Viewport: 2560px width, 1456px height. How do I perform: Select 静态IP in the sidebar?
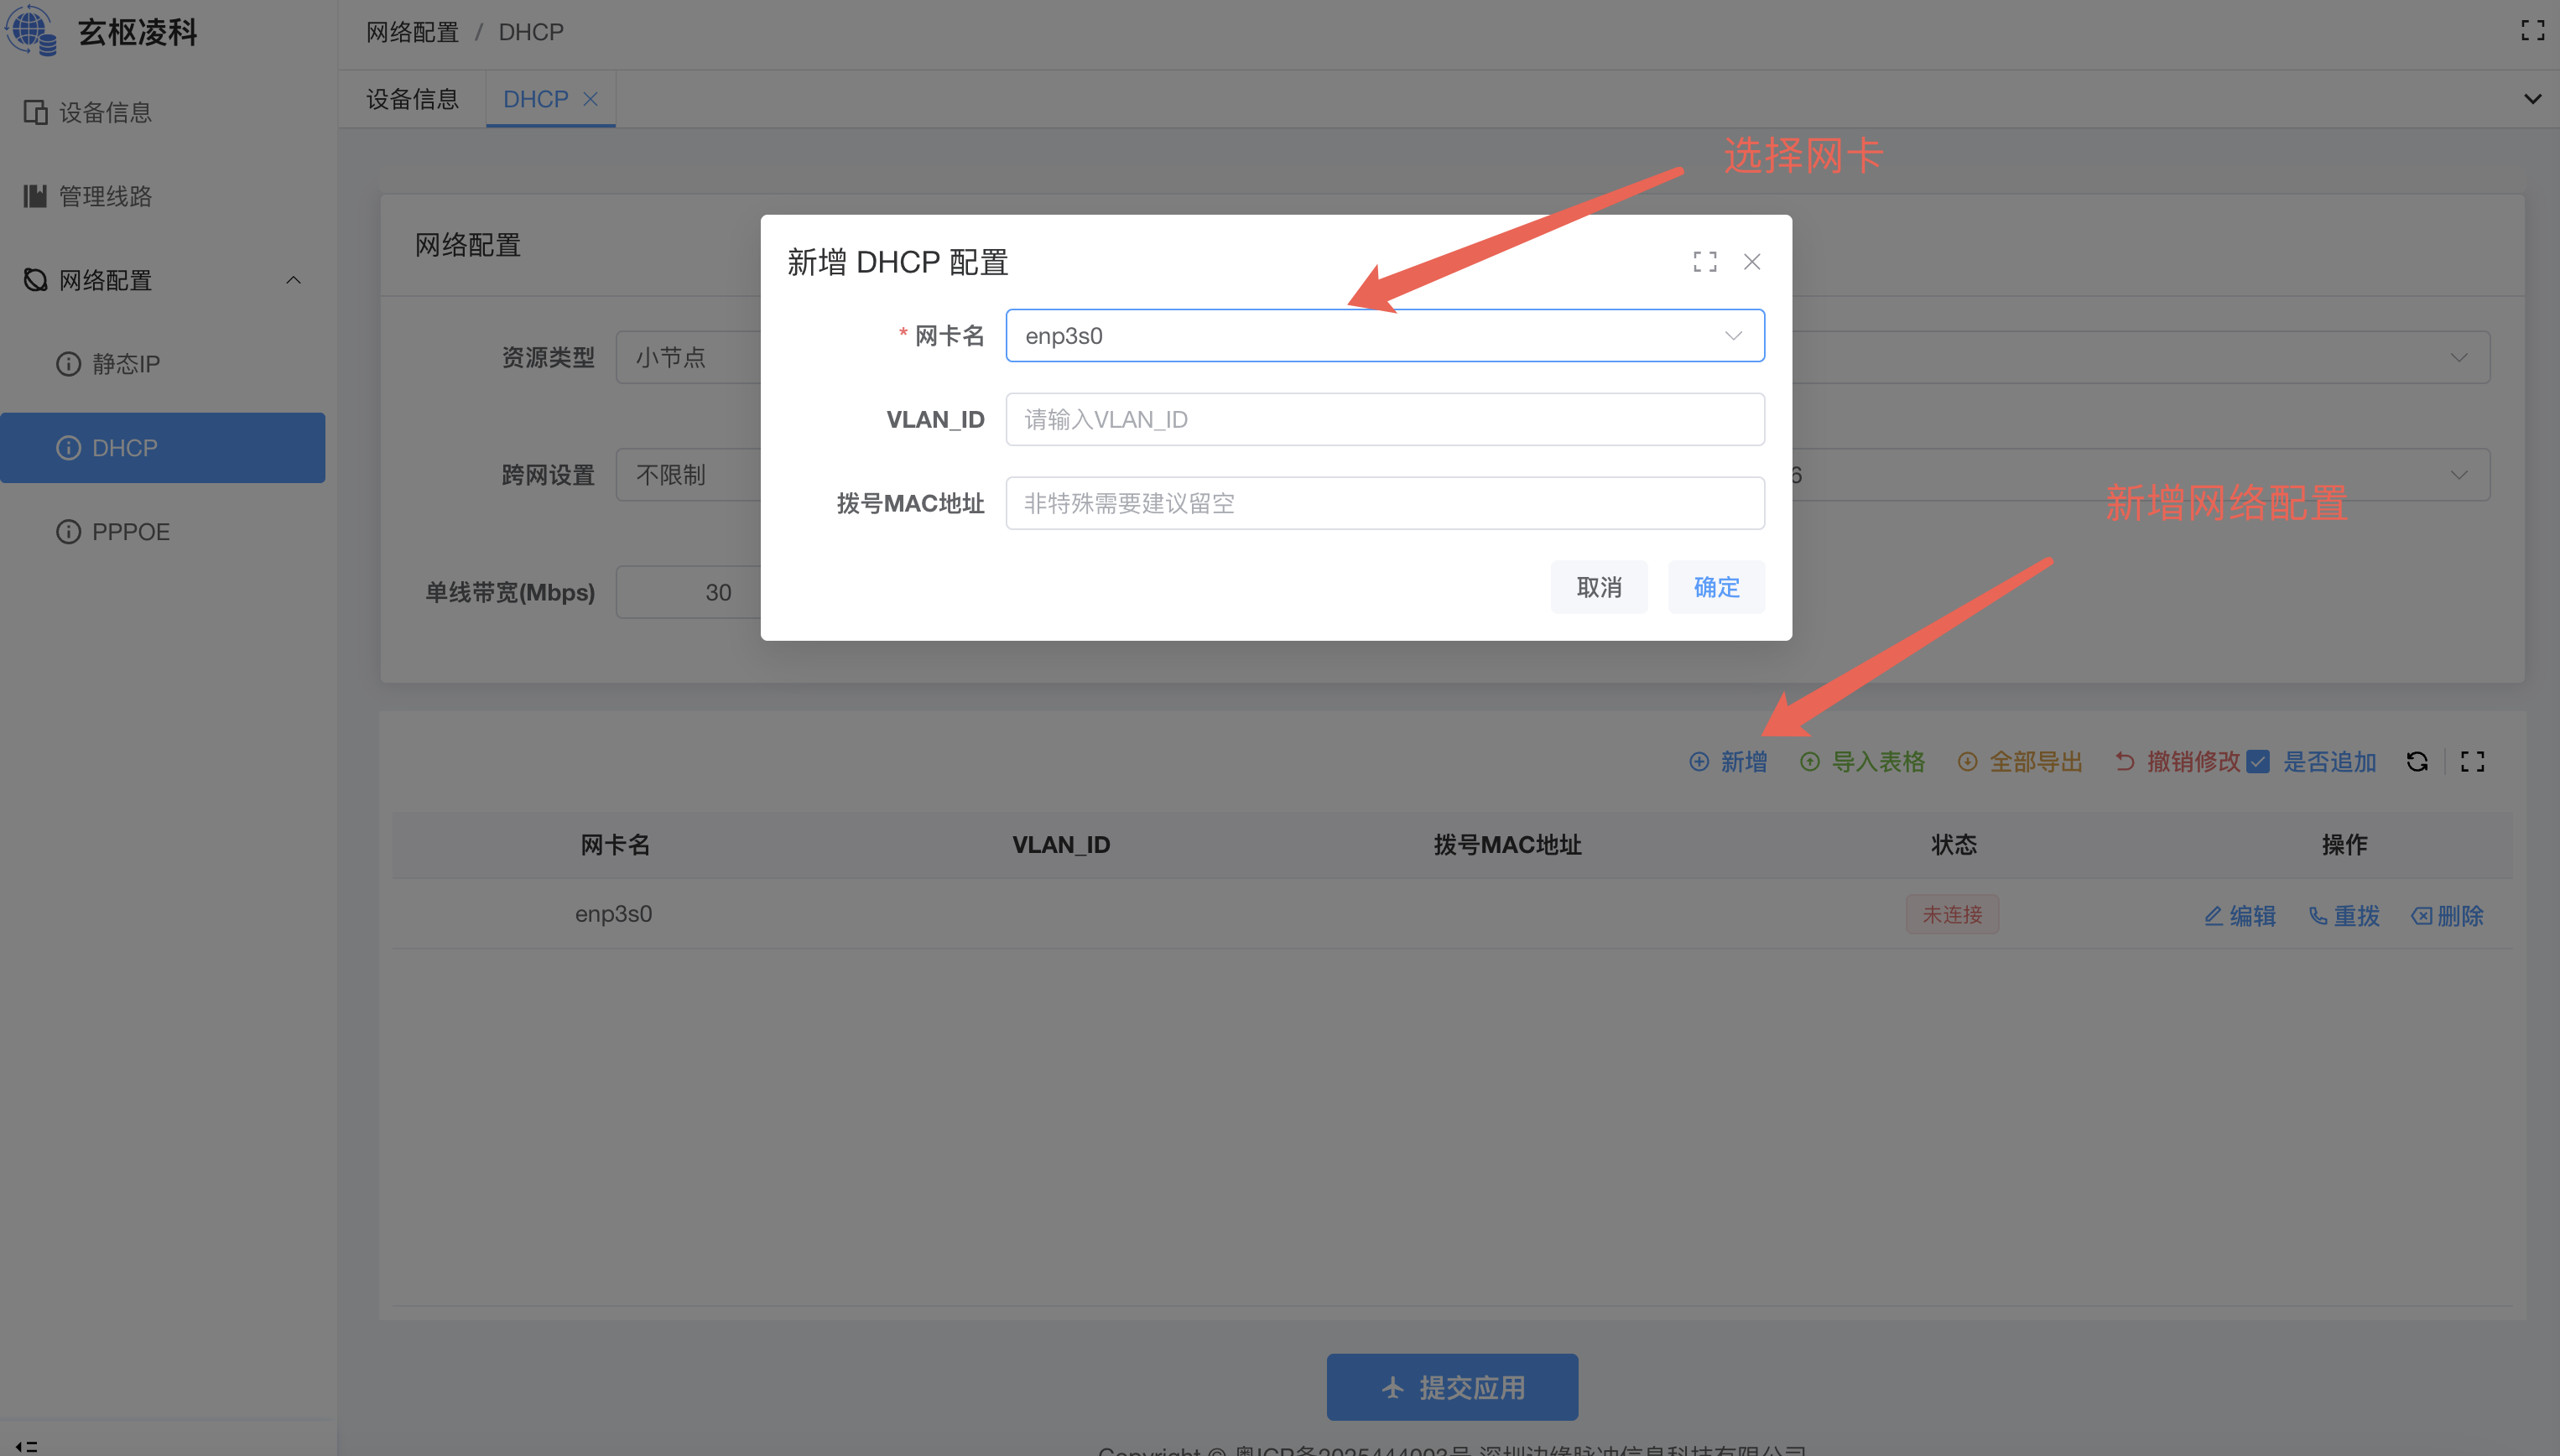click(x=126, y=364)
